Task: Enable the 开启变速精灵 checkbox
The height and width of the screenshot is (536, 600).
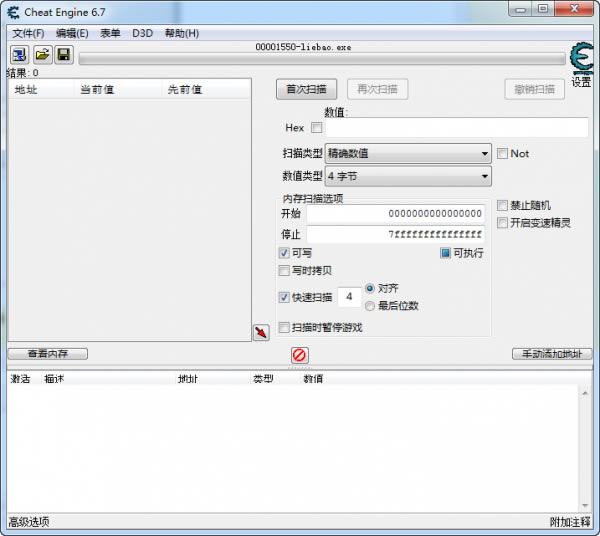Action: click(502, 223)
